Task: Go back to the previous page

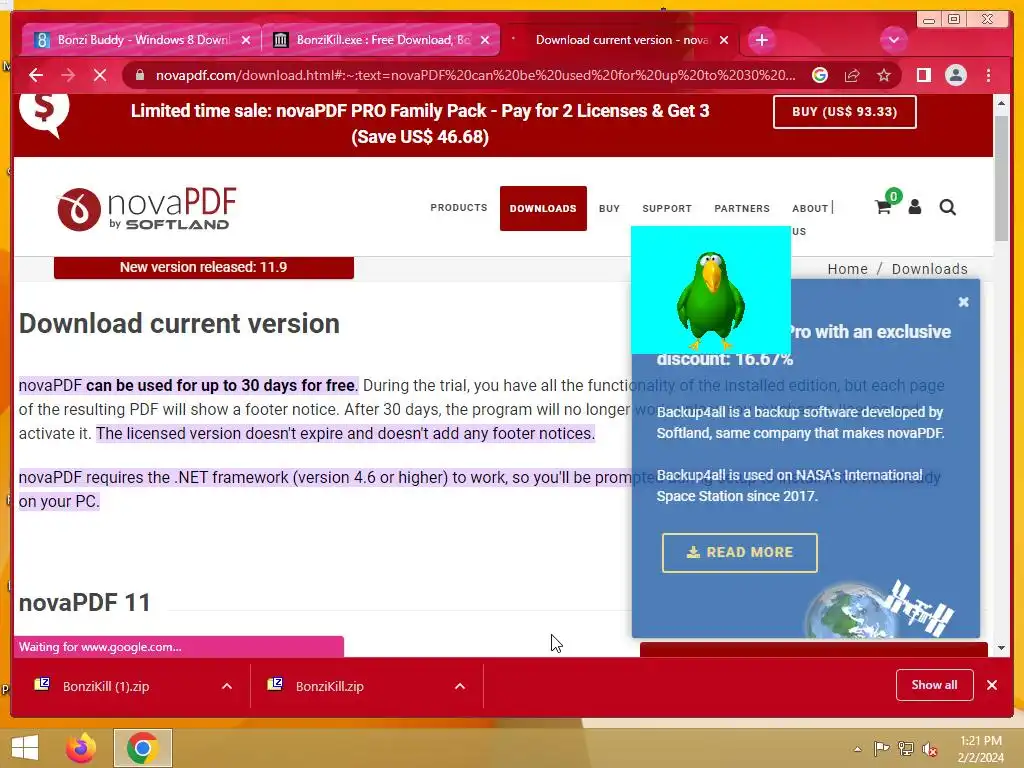Action: (x=36, y=75)
